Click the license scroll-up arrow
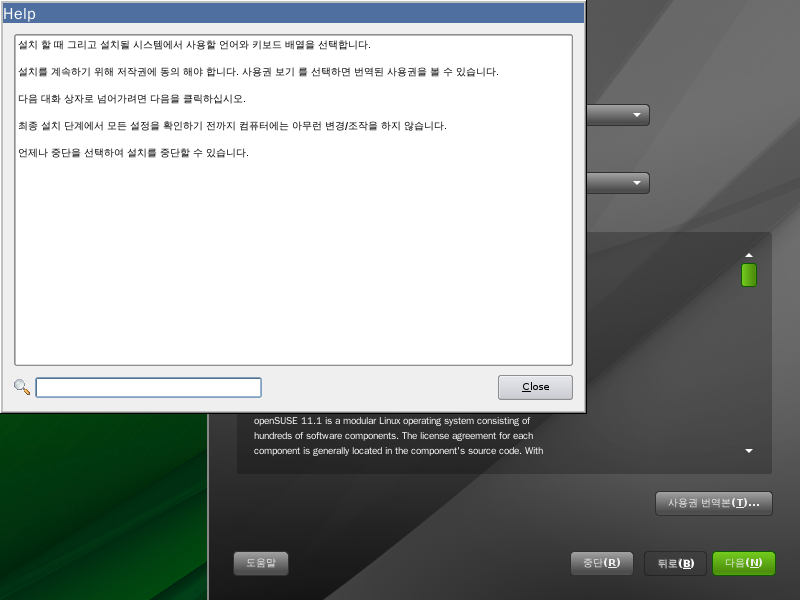This screenshot has width=800, height=600. coord(749,255)
